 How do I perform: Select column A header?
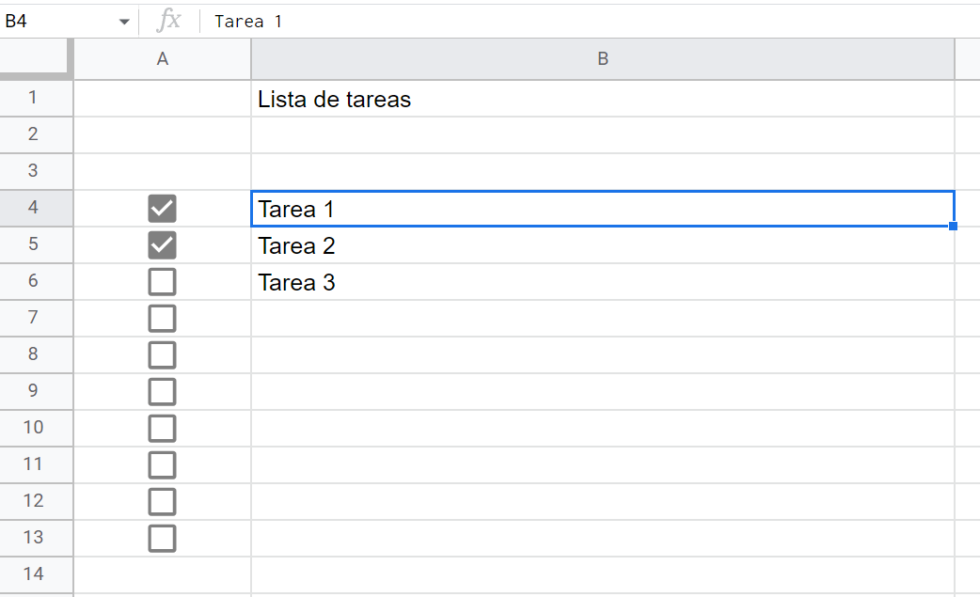162,59
